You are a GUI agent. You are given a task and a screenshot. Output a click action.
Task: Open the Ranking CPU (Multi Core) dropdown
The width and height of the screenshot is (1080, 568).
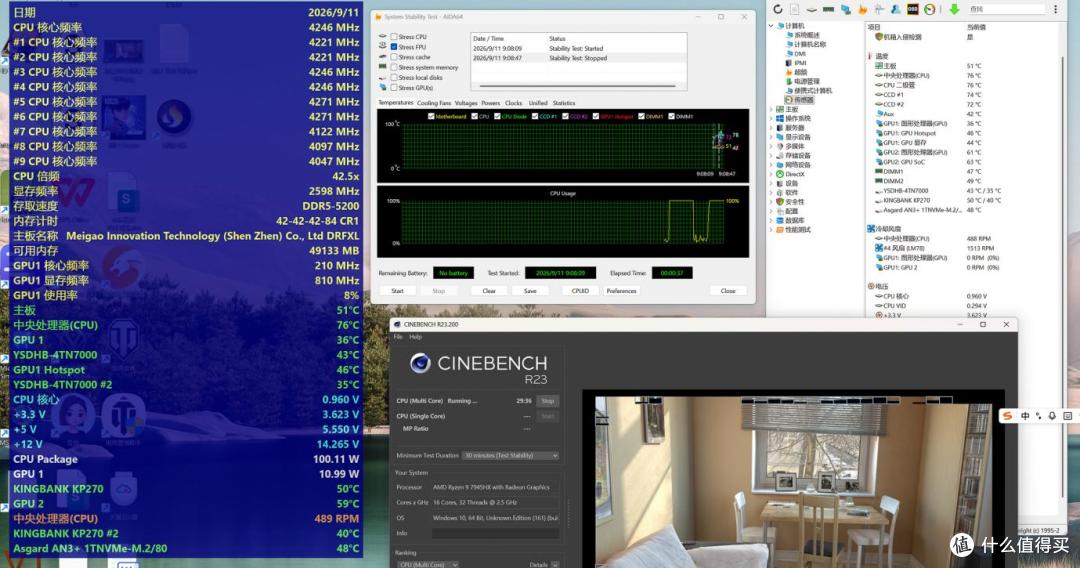point(428,565)
